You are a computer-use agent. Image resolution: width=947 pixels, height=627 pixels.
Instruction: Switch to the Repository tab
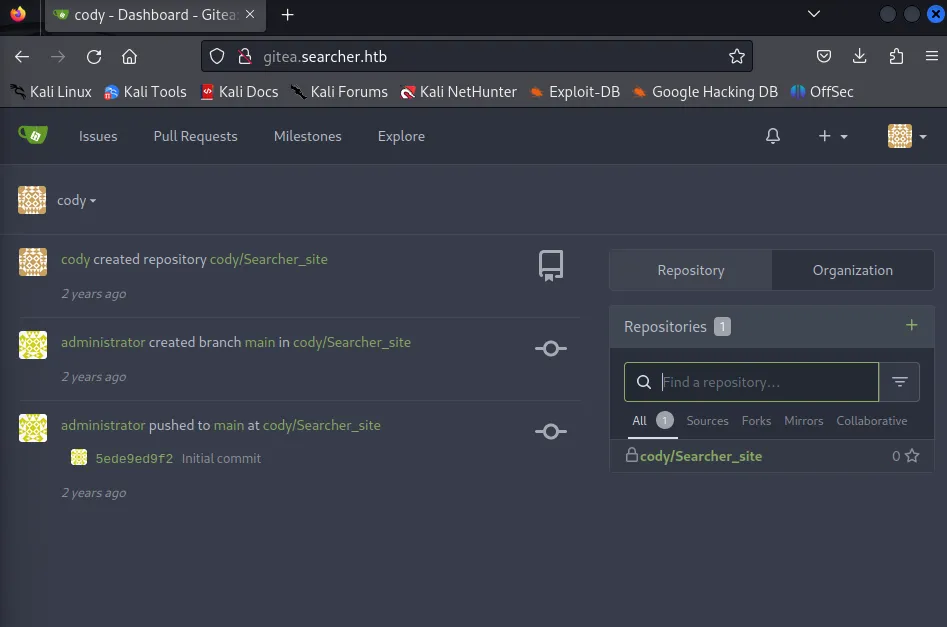[x=690, y=270]
